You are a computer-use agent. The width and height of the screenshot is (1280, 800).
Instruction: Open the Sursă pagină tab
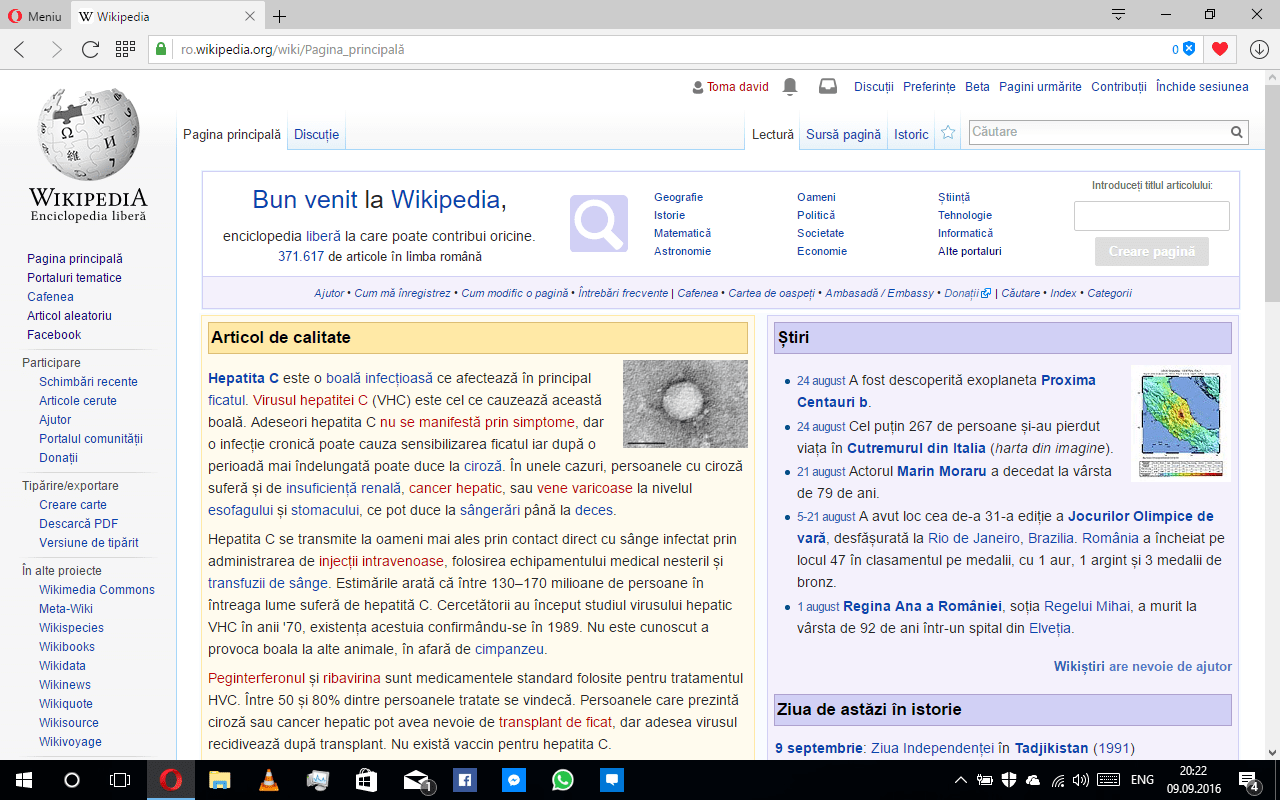[844, 134]
